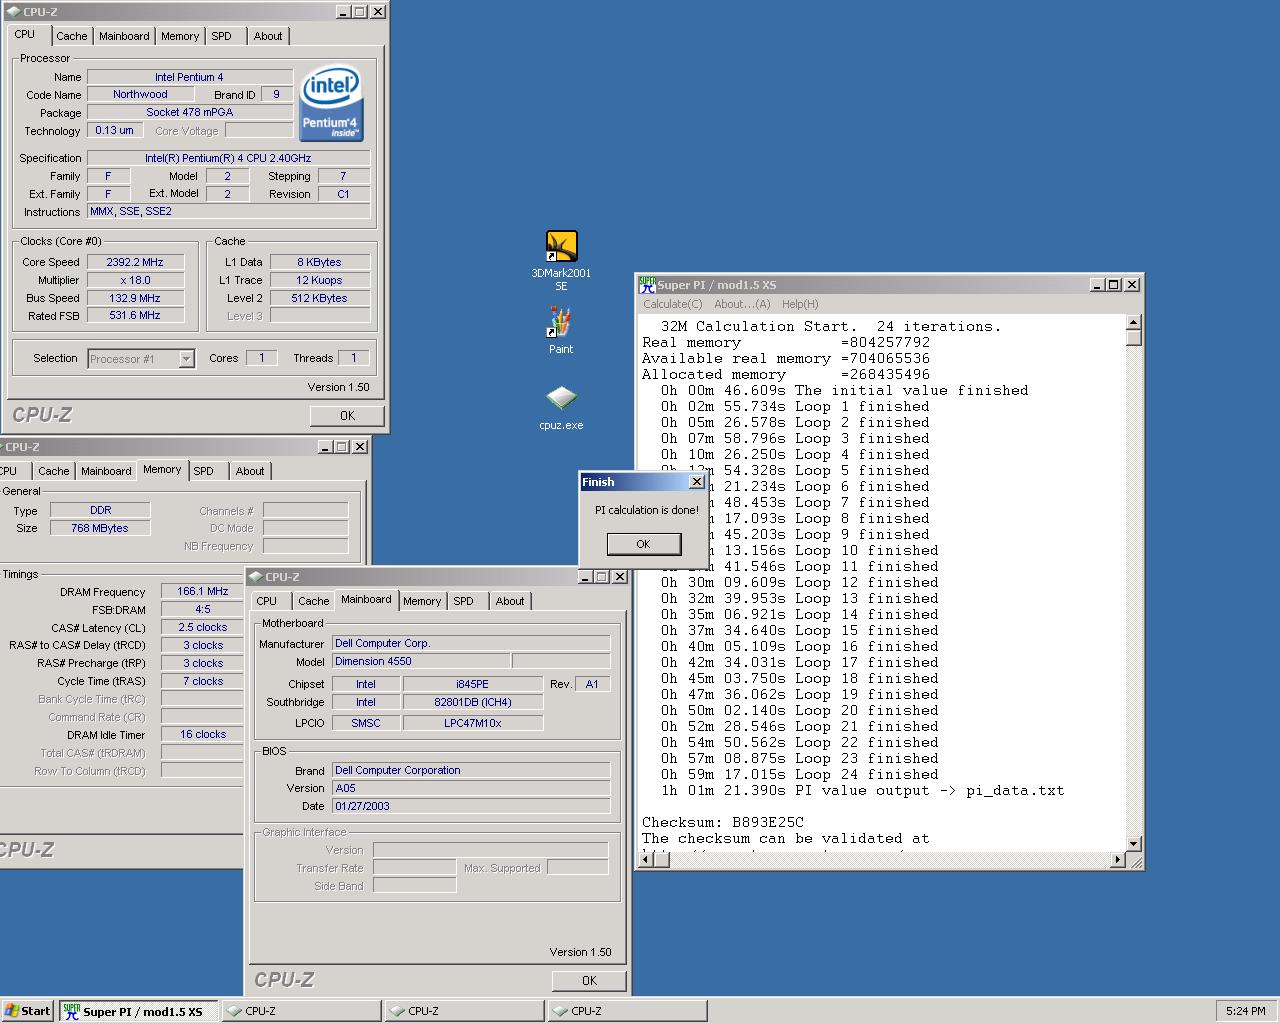Click Super PI horizontal scrollbar left arrow
Image resolution: width=1280 pixels, height=1024 pixels.
tap(647, 859)
